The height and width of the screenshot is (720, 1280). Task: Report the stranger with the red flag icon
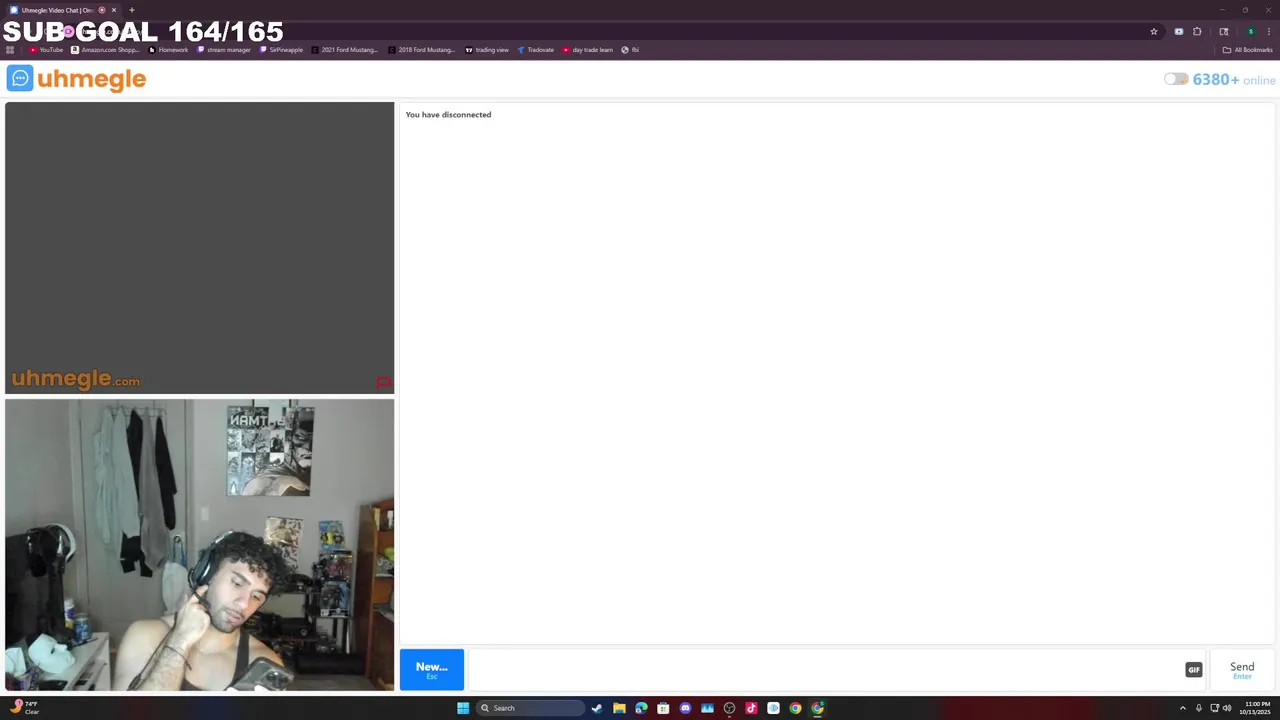[383, 383]
